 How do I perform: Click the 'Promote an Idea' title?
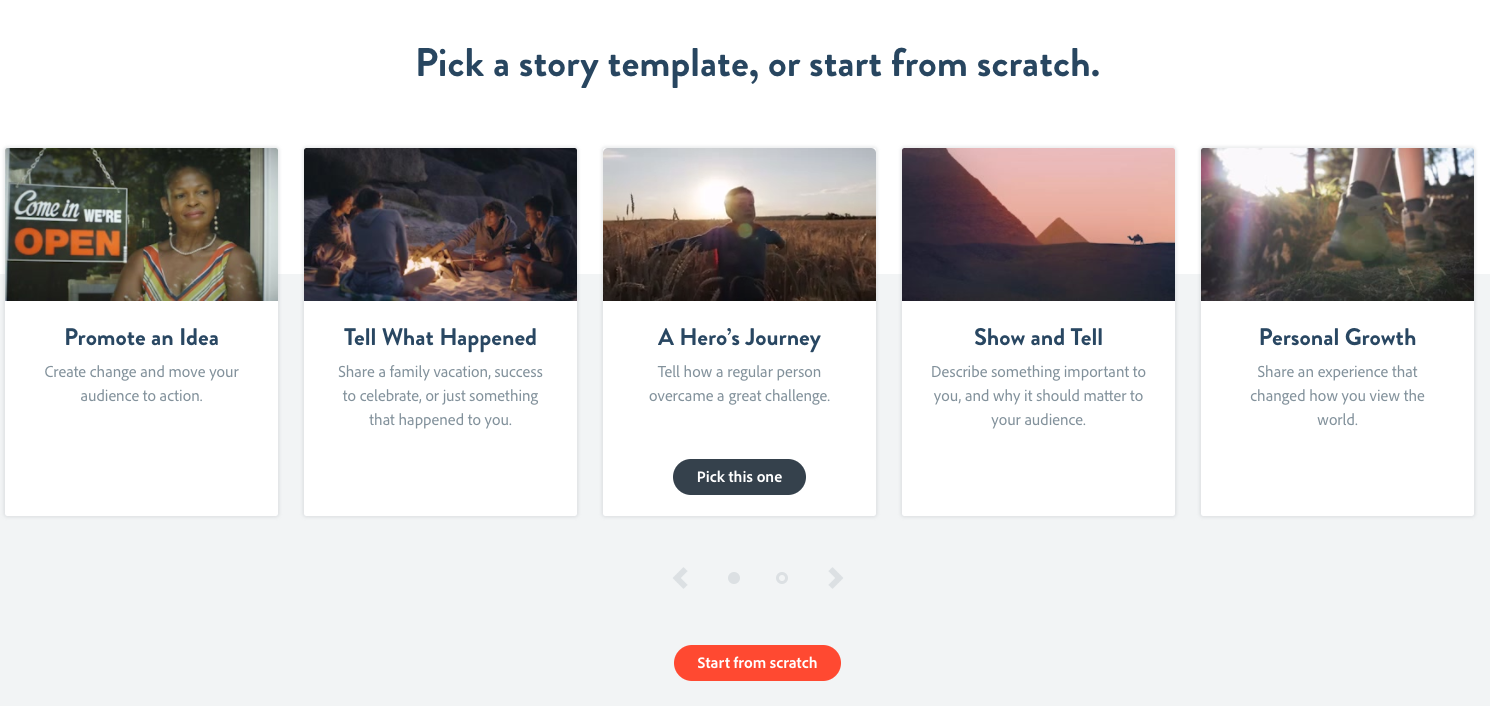click(x=141, y=338)
